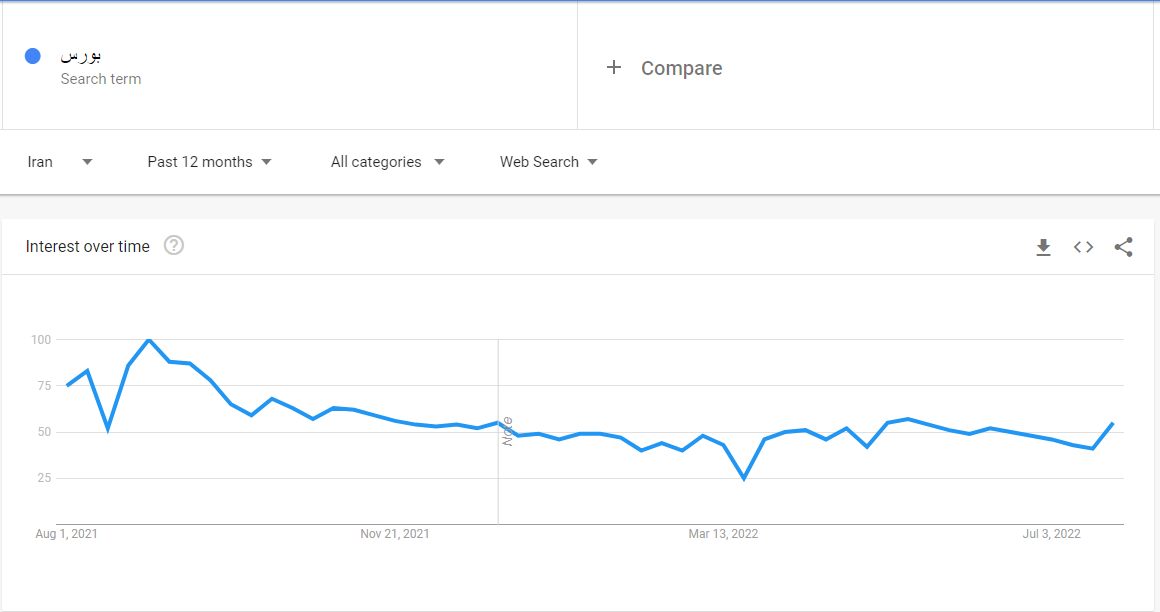The height and width of the screenshot is (612, 1160).
Task: Click the Mar 13, 2022 axis label
Action: tap(723, 534)
